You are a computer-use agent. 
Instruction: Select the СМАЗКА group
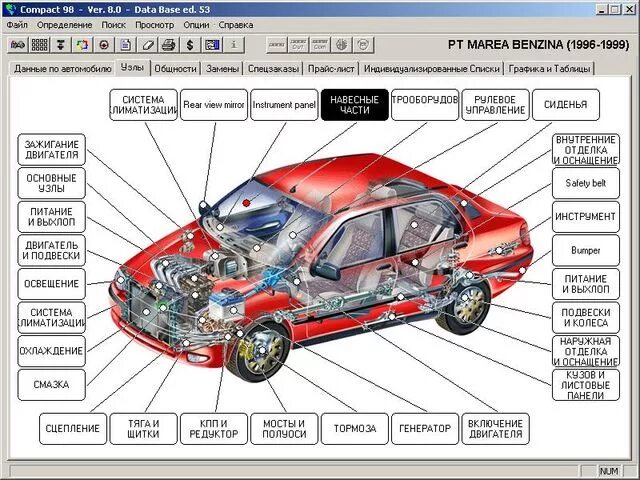[51, 385]
